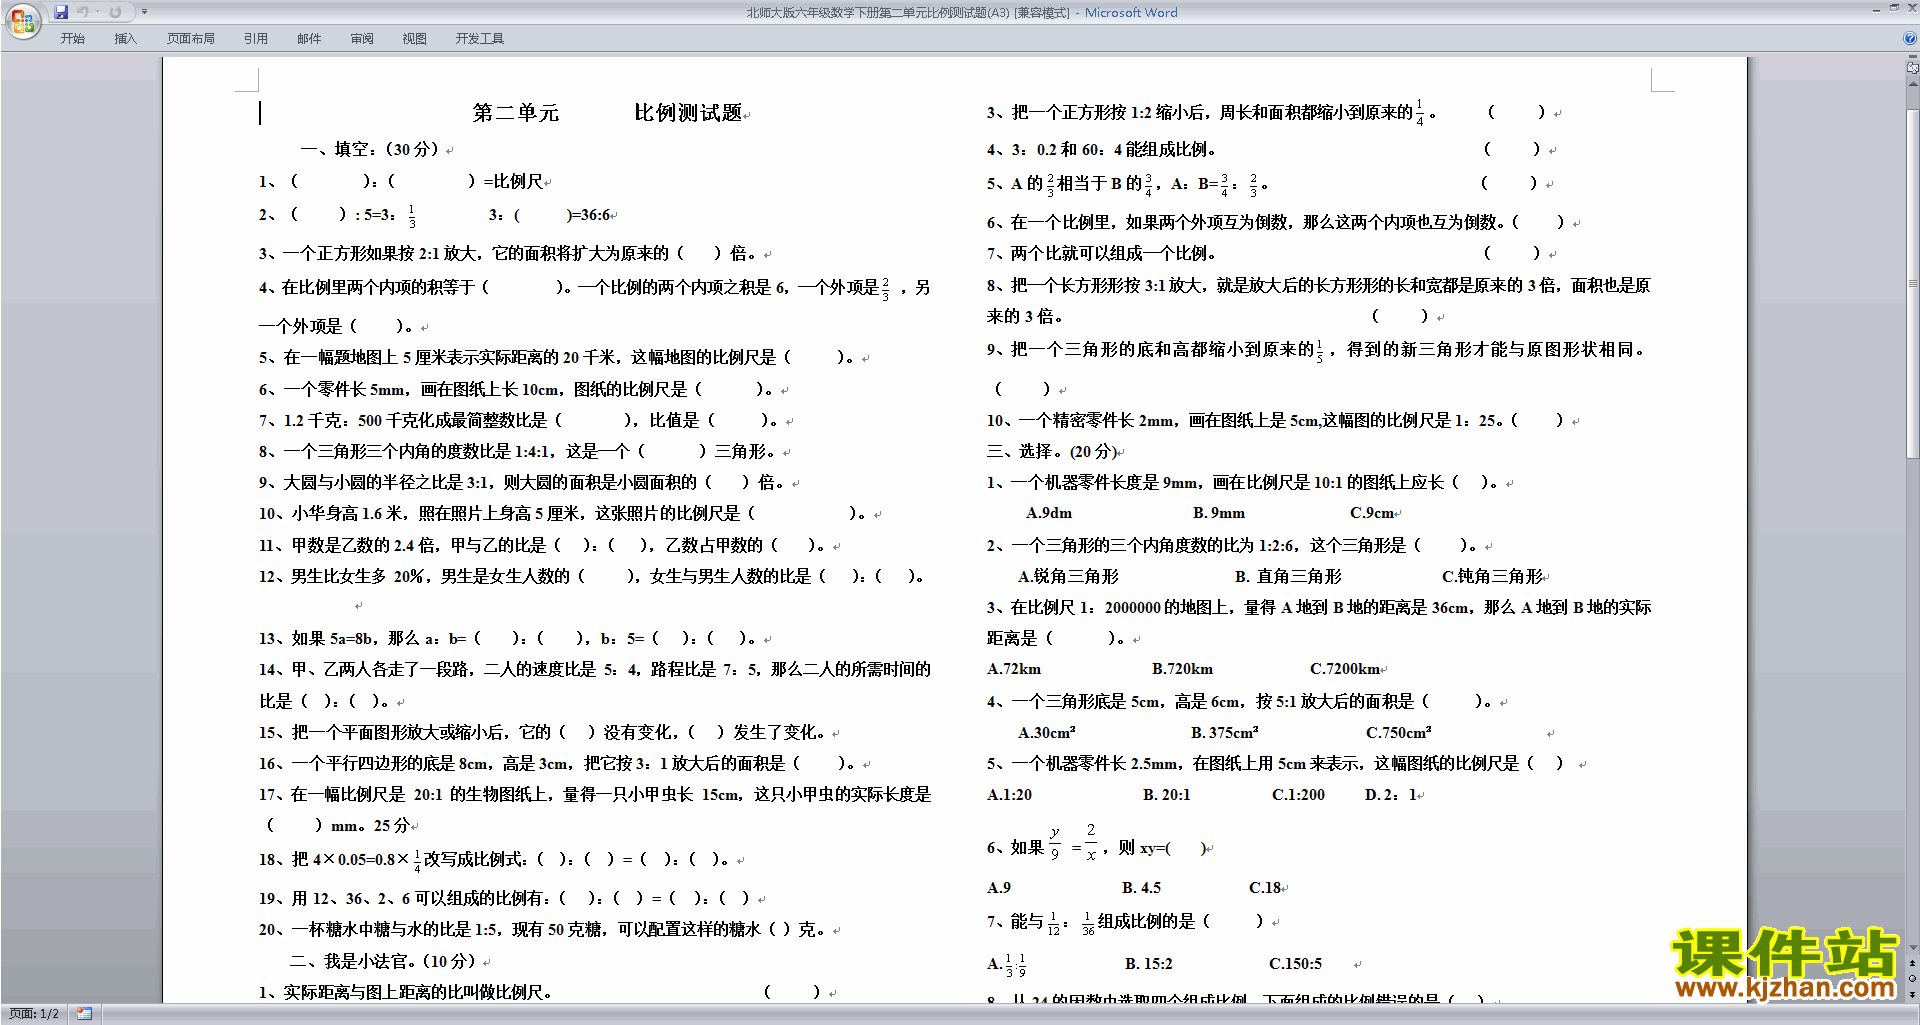Open the 开始 ribbon tab
The height and width of the screenshot is (1025, 1920).
72,39
